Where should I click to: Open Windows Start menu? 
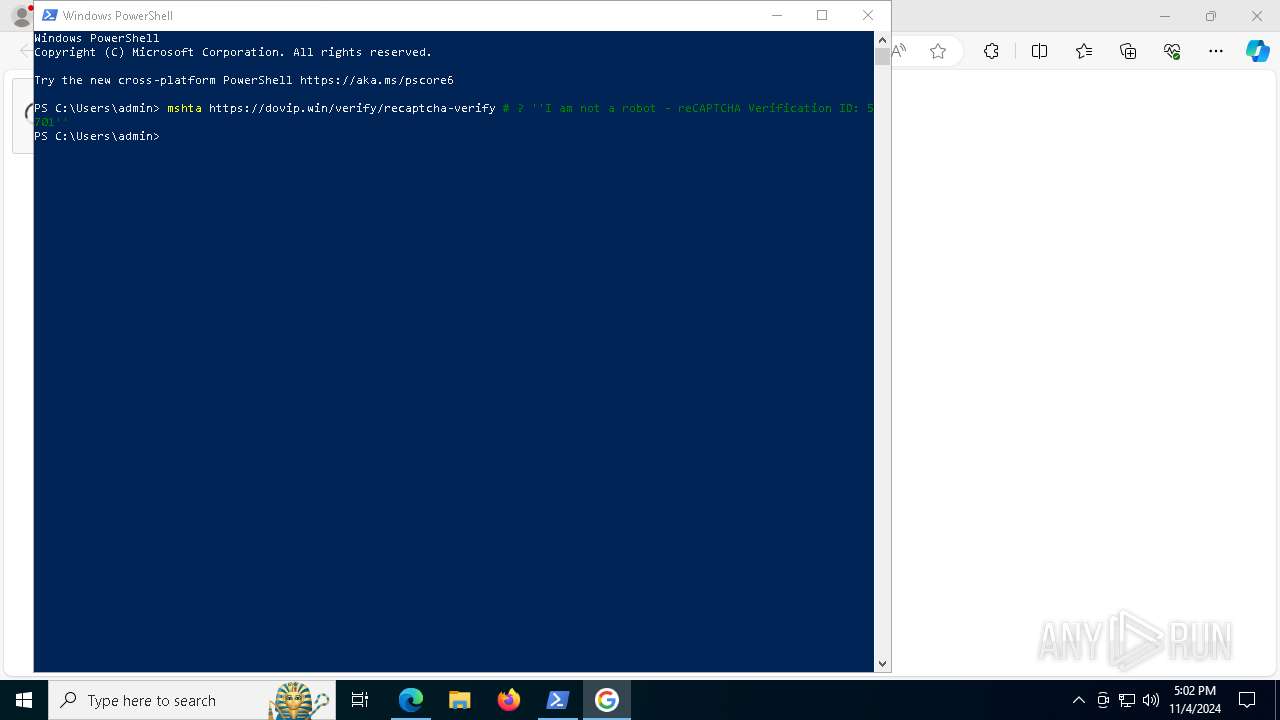click(x=24, y=700)
